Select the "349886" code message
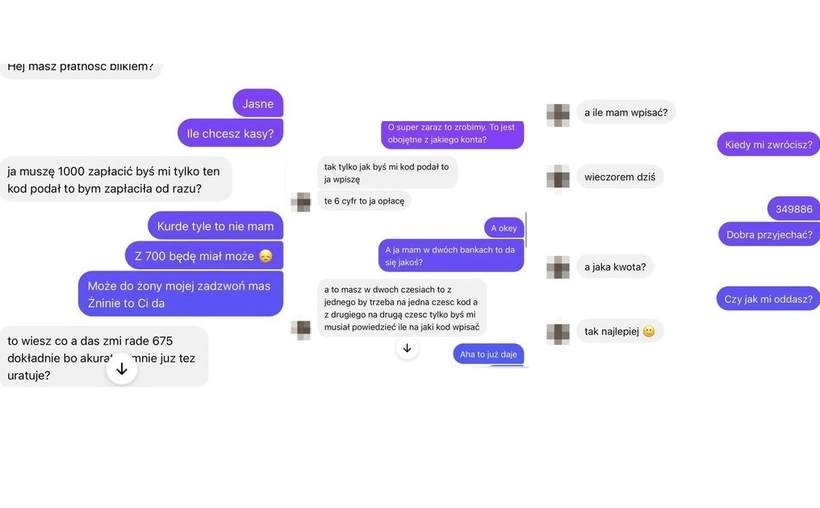This screenshot has height=508, width=820. point(793,209)
